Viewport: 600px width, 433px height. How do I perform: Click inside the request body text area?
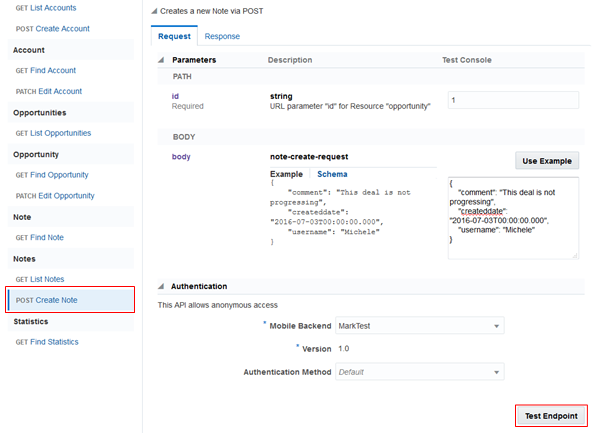click(x=513, y=218)
